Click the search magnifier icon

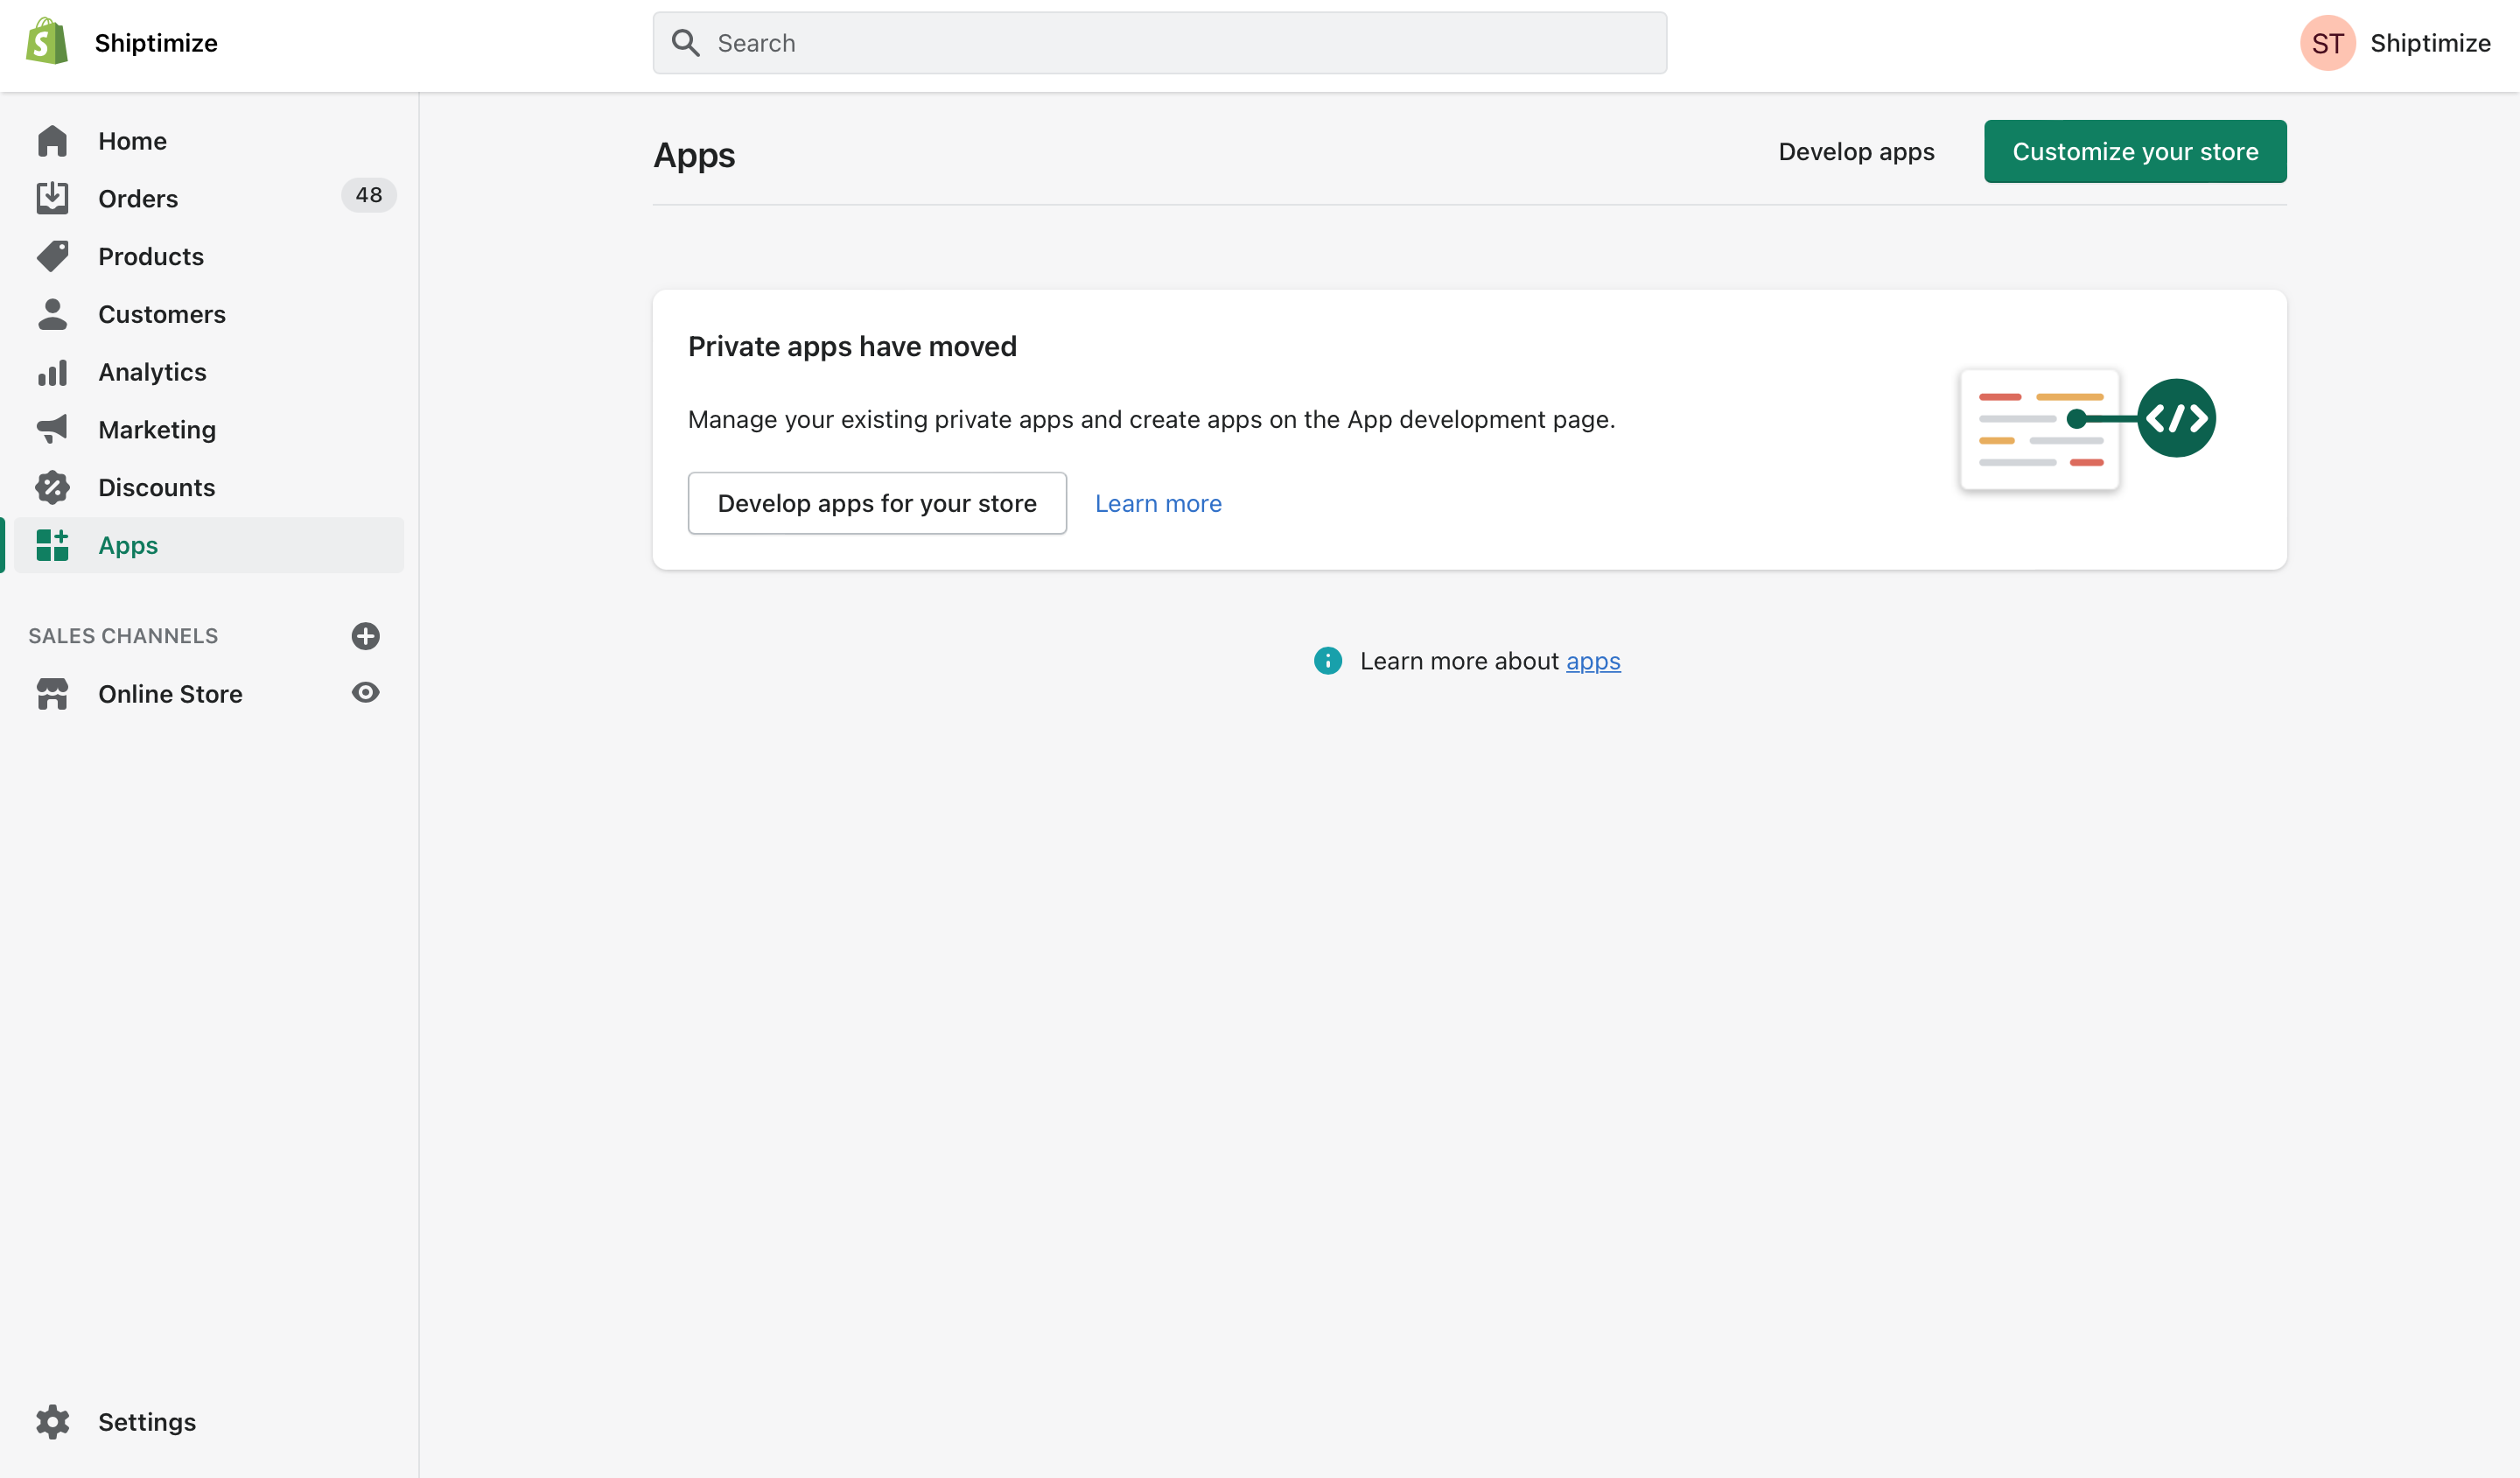(685, 42)
